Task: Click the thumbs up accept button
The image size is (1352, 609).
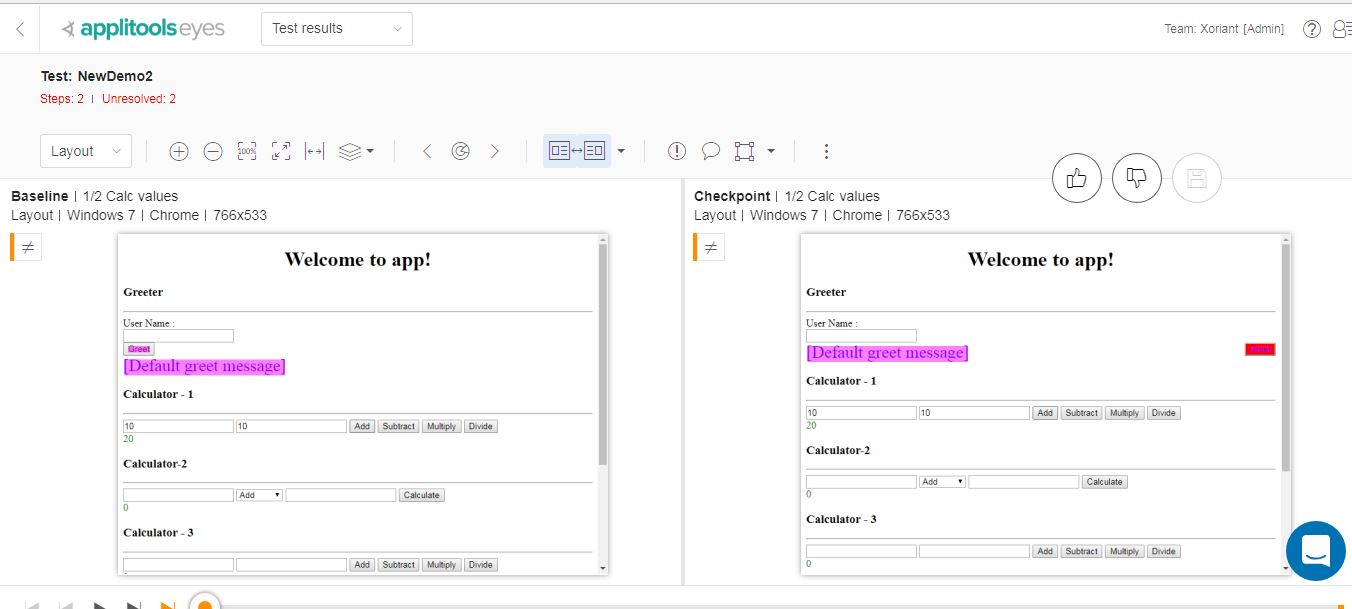Action: pyautogui.click(x=1077, y=178)
